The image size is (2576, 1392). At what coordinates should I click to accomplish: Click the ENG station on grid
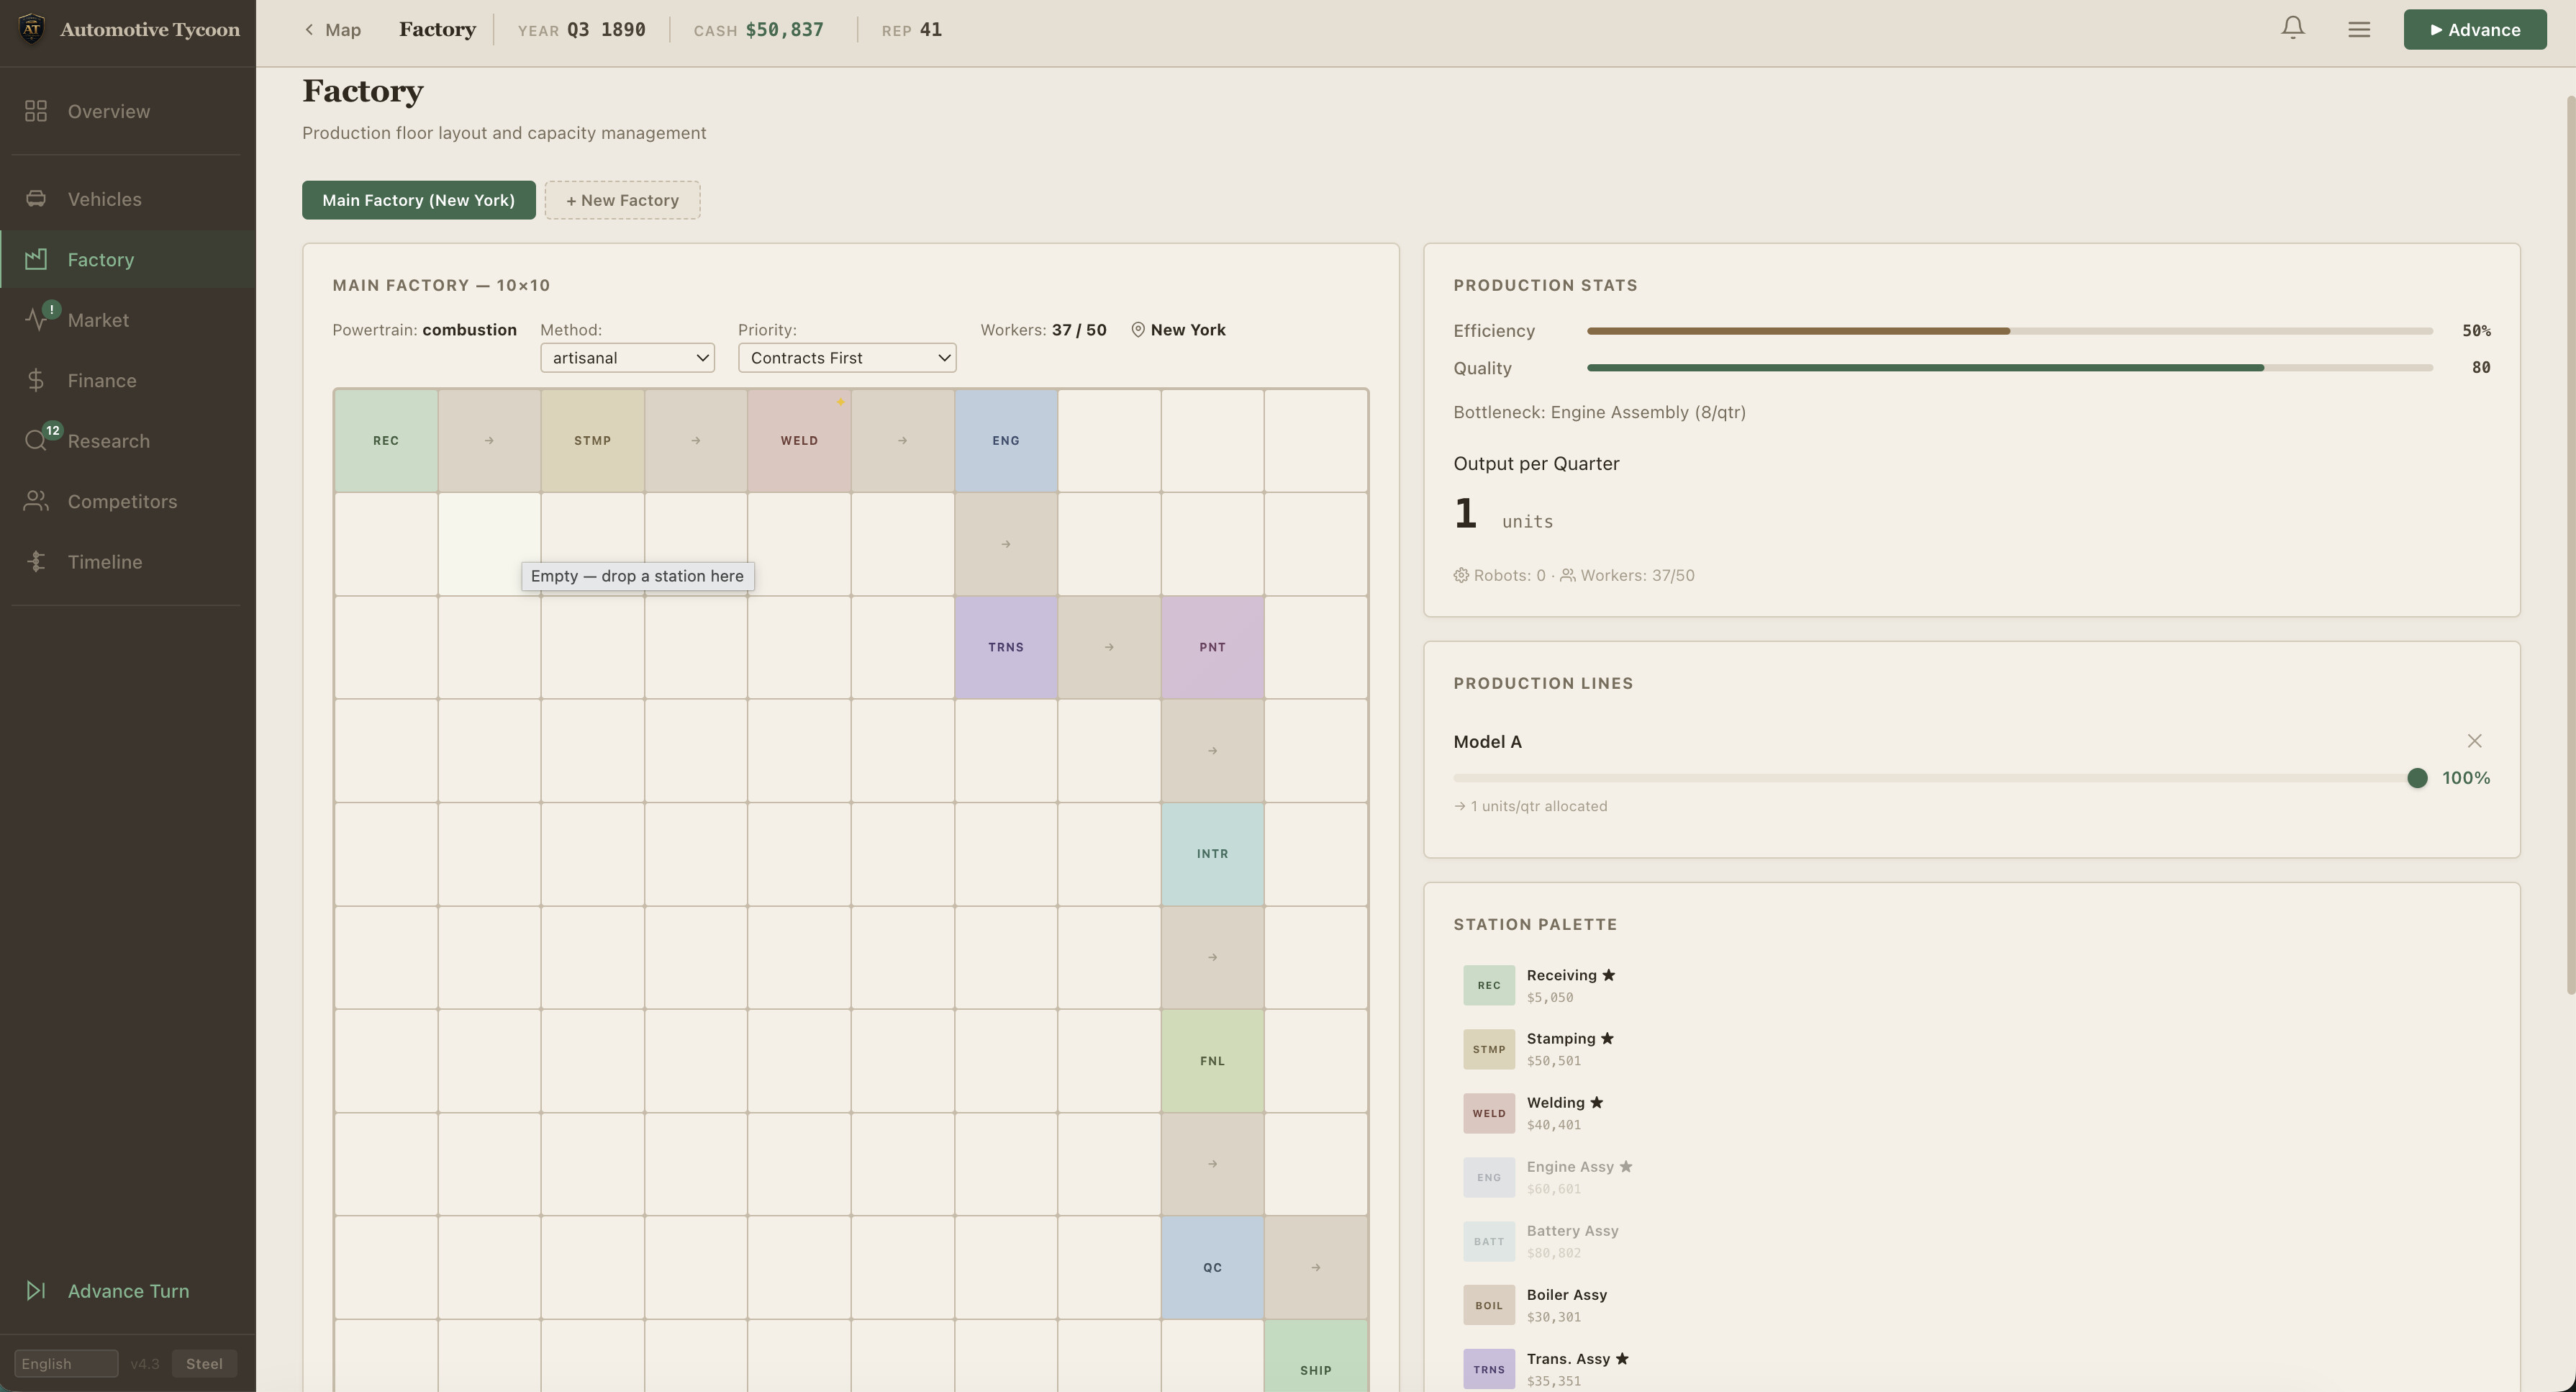click(1006, 440)
